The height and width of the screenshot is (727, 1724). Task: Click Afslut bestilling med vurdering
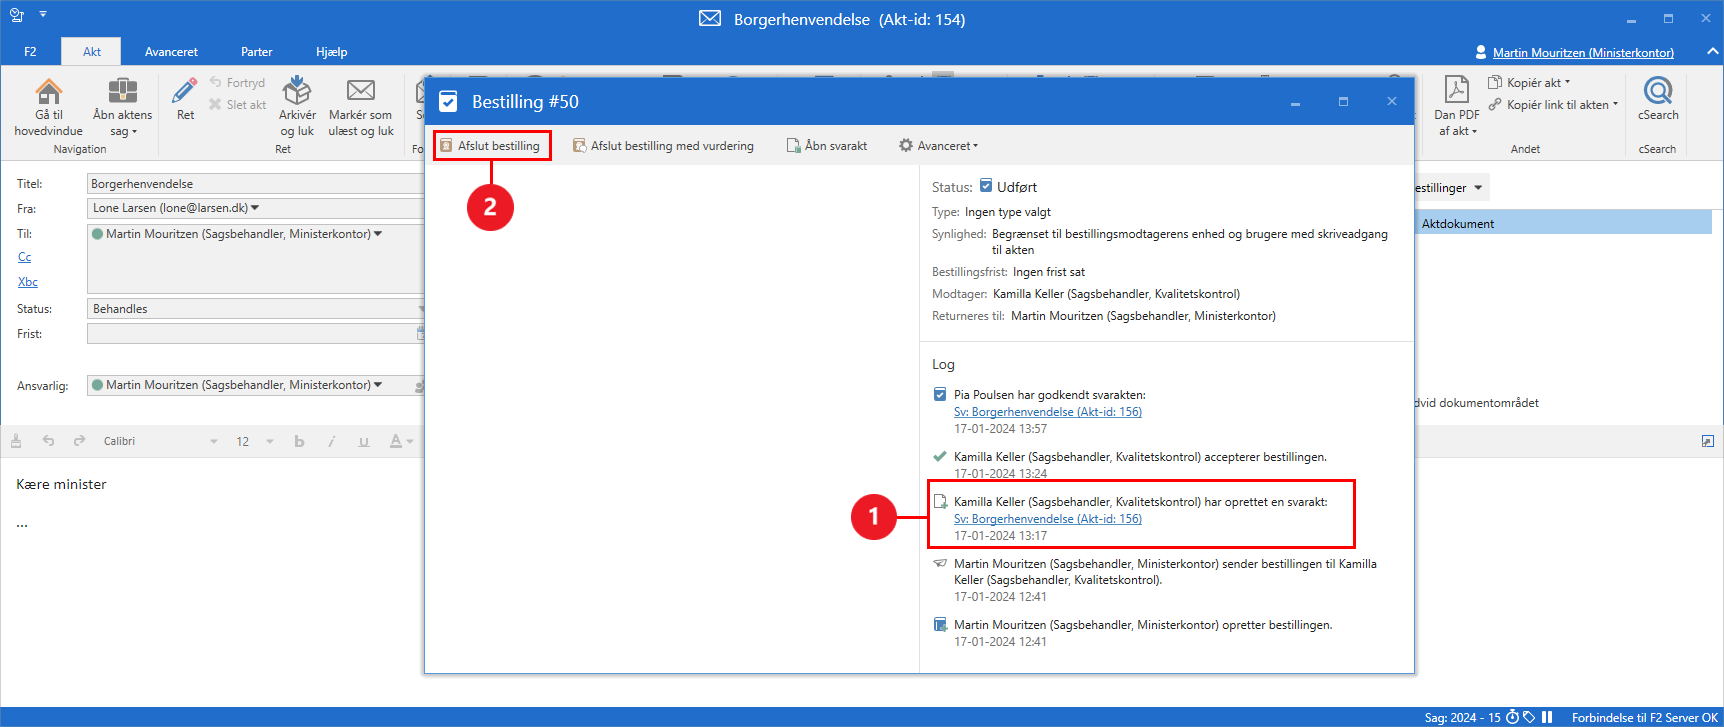pyautogui.click(x=663, y=146)
